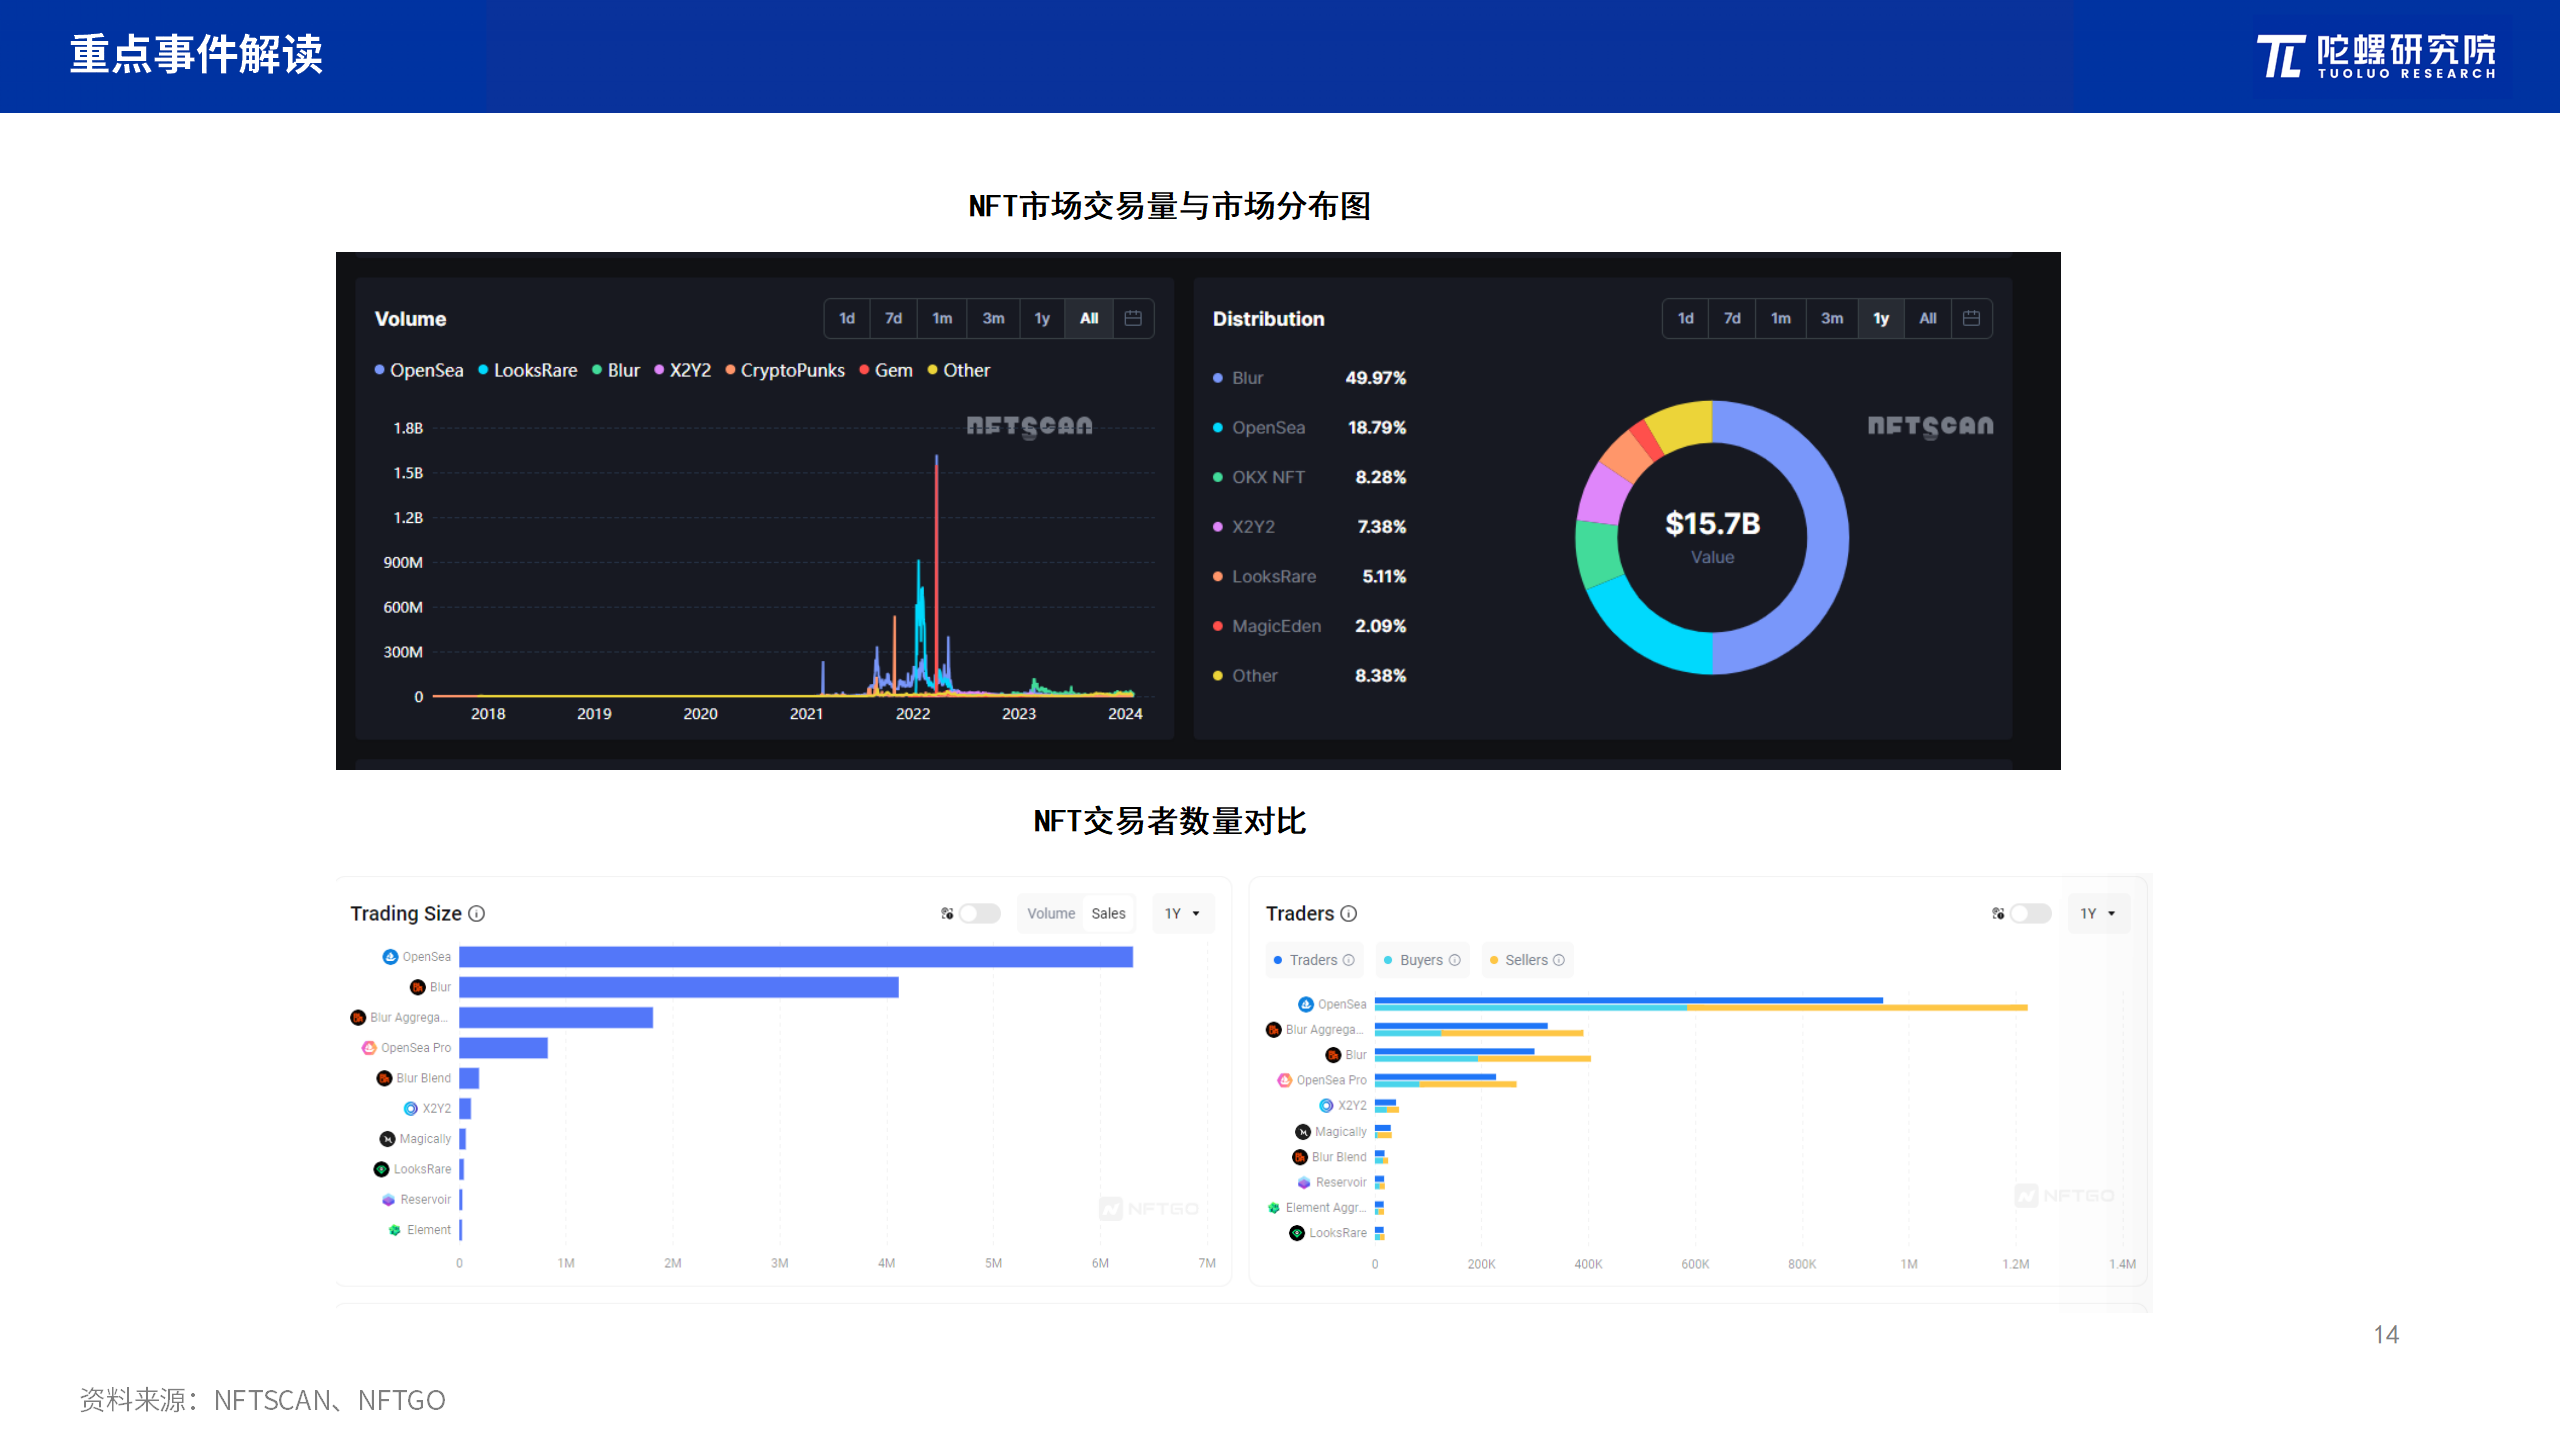Viewport: 2560px width, 1440px height.
Task: Click OpenSea logo in Trading Size chart
Action: coord(390,957)
